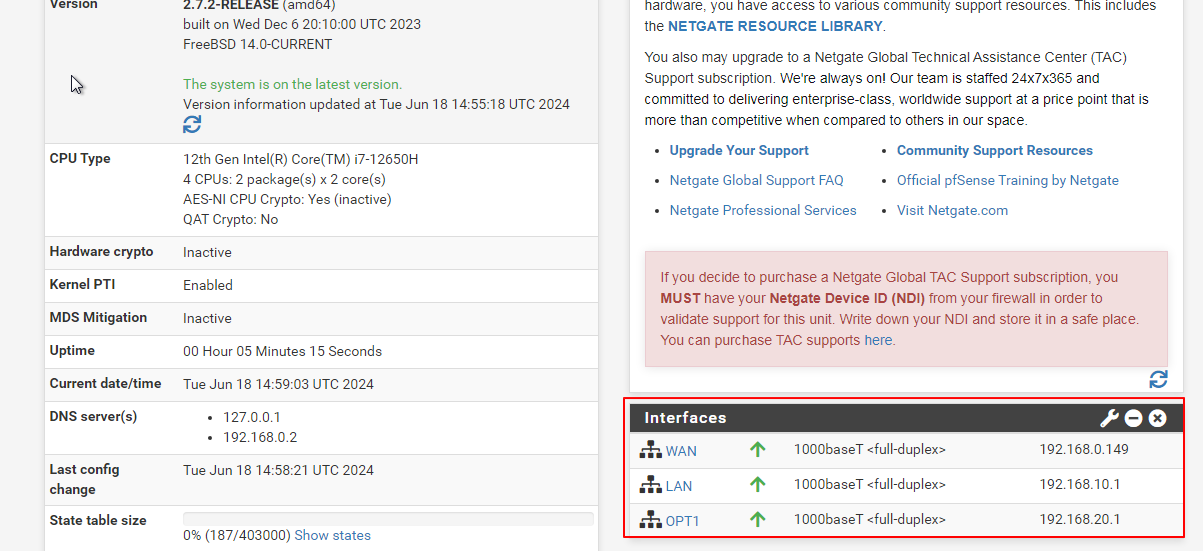Viewport: 1203px width, 551px height.
Task: Select the WAN IP 192.168.0.149
Action: coord(1084,449)
